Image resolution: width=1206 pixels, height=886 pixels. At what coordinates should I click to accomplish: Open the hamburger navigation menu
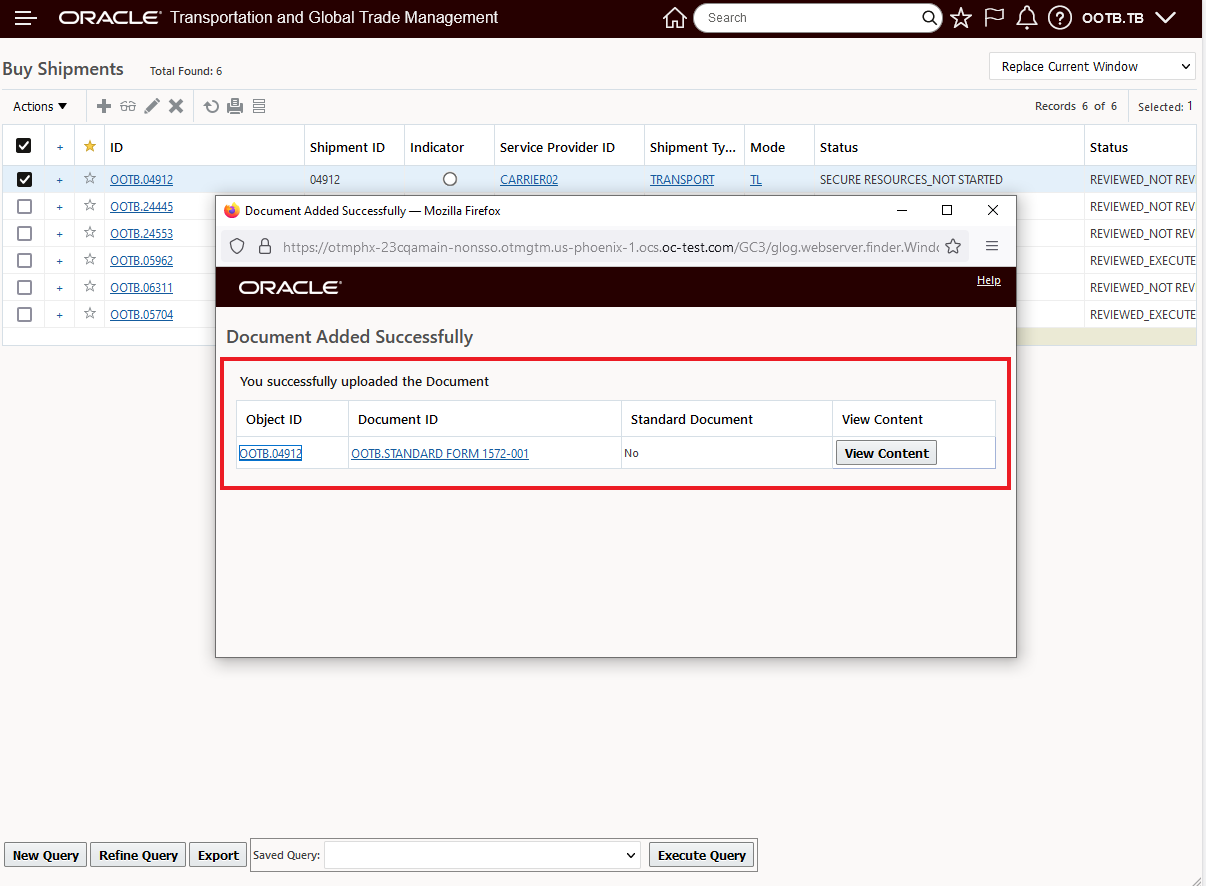[26, 18]
